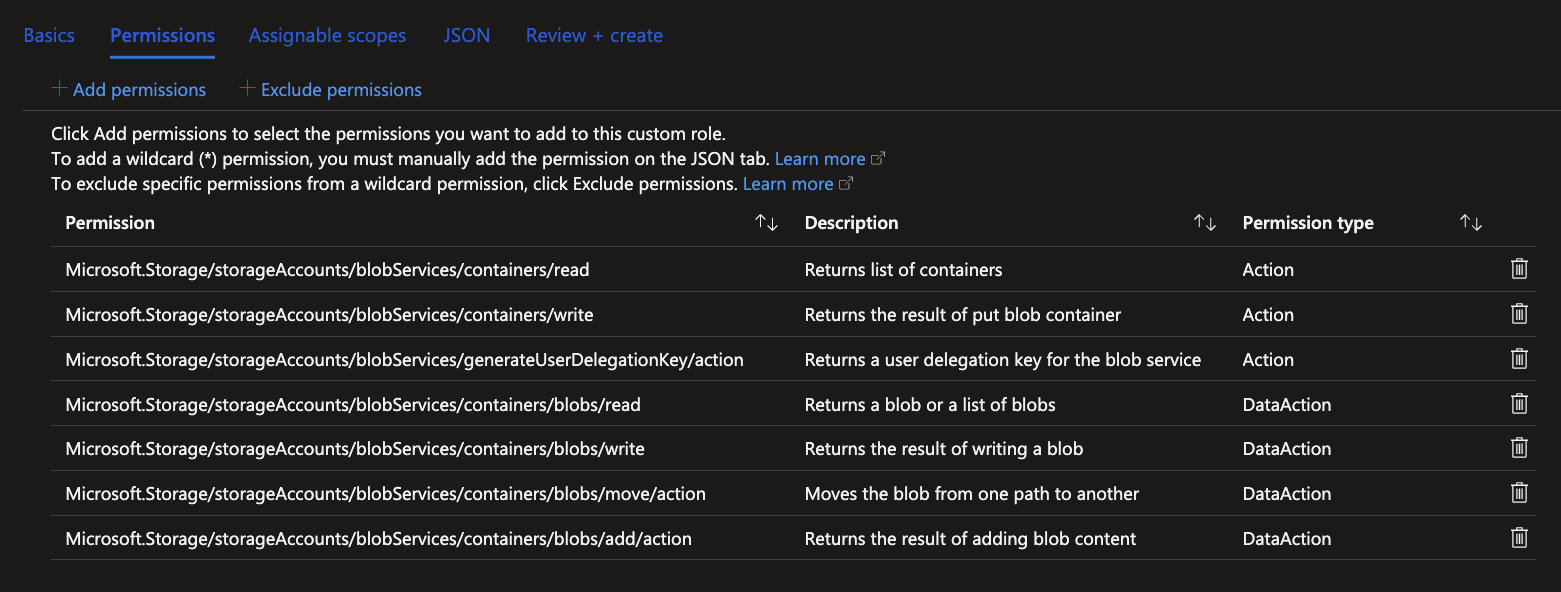Open the Assignable scopes tab
This screenshot has height=592, width=1561.
point(327,35)
